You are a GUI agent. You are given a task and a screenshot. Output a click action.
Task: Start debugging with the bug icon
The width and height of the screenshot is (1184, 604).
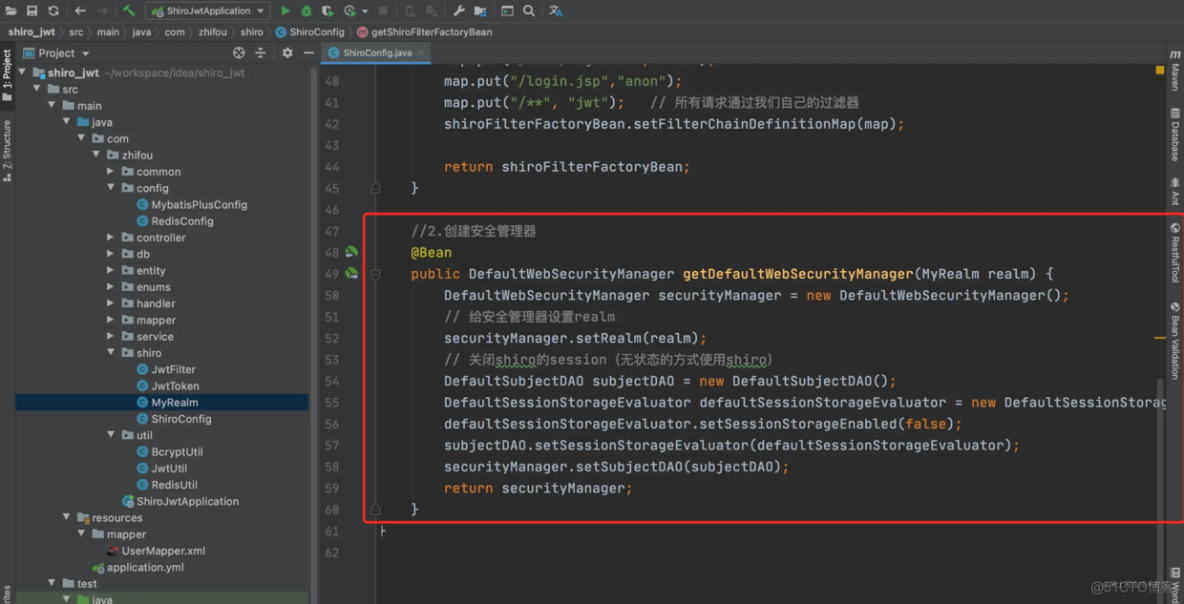306,10
